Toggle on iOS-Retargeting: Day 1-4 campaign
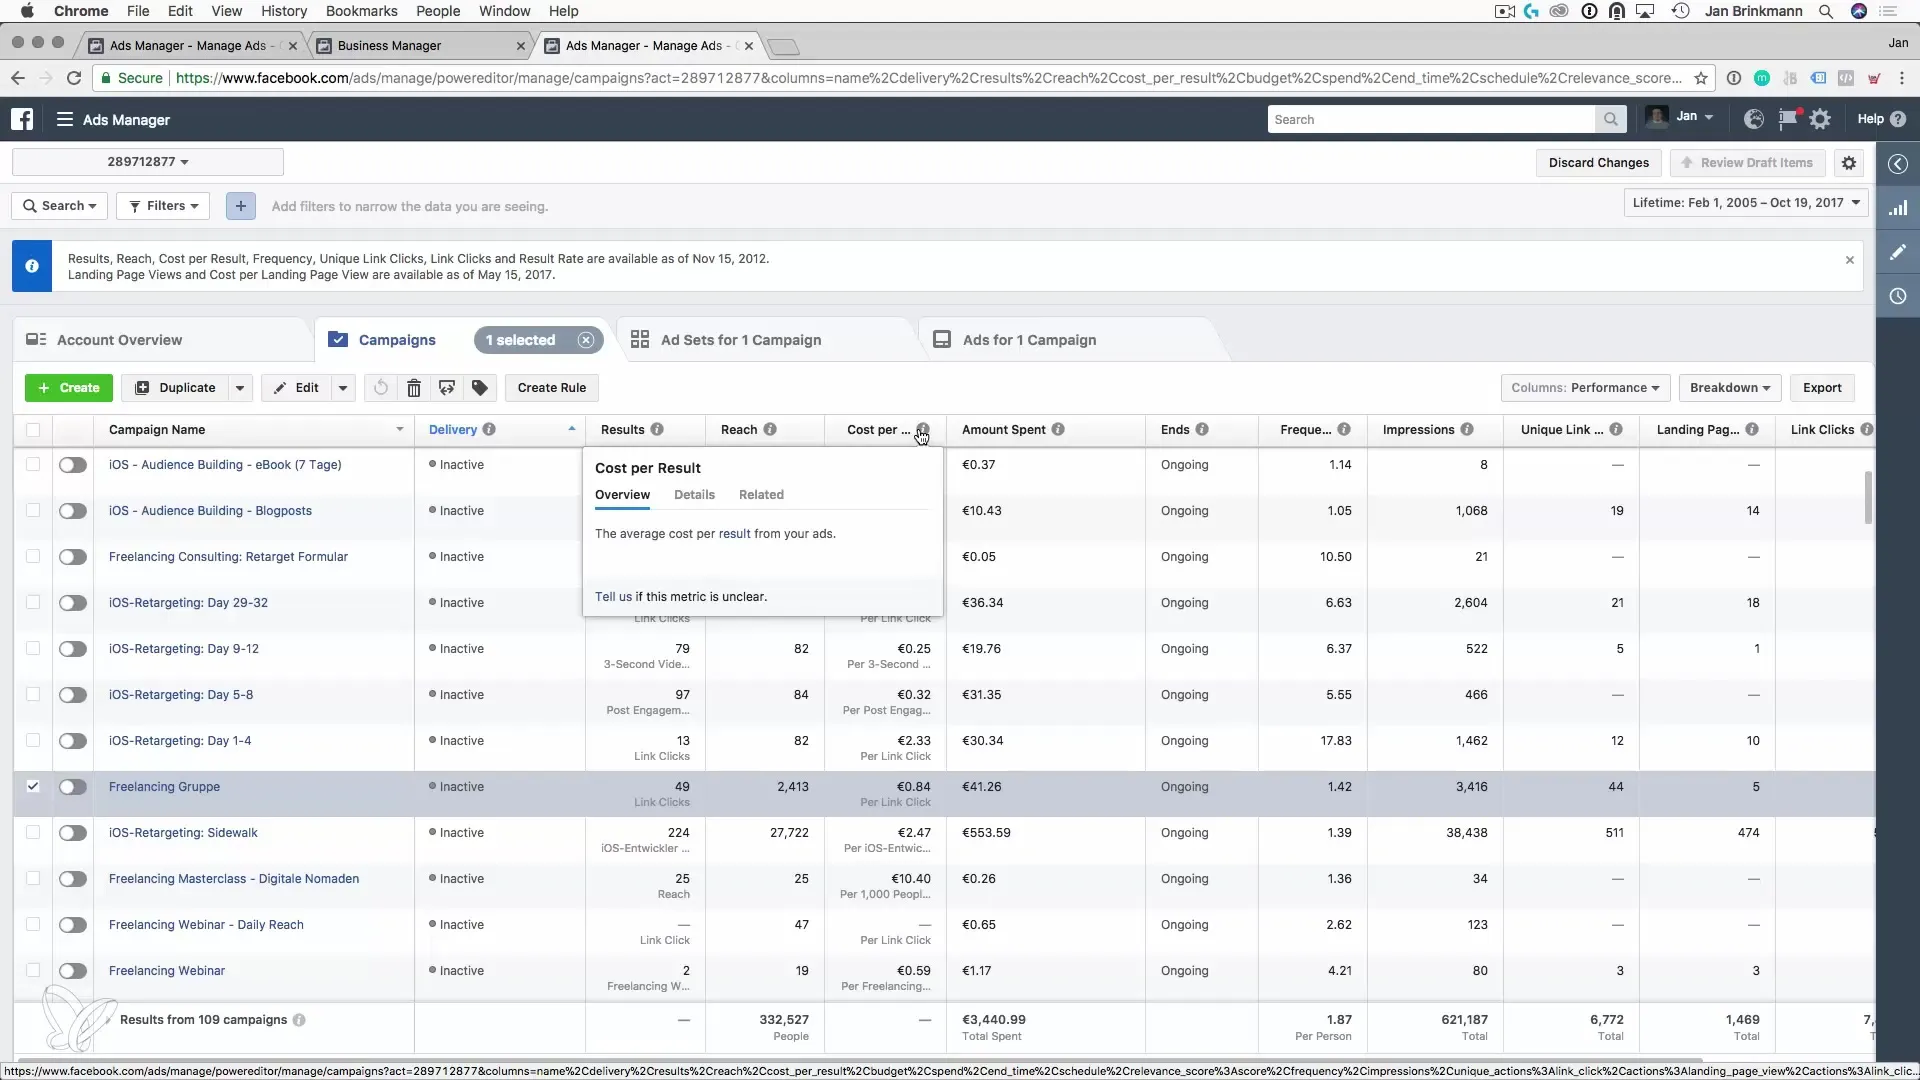The image size is (1920, 1080). pos(73,741)
